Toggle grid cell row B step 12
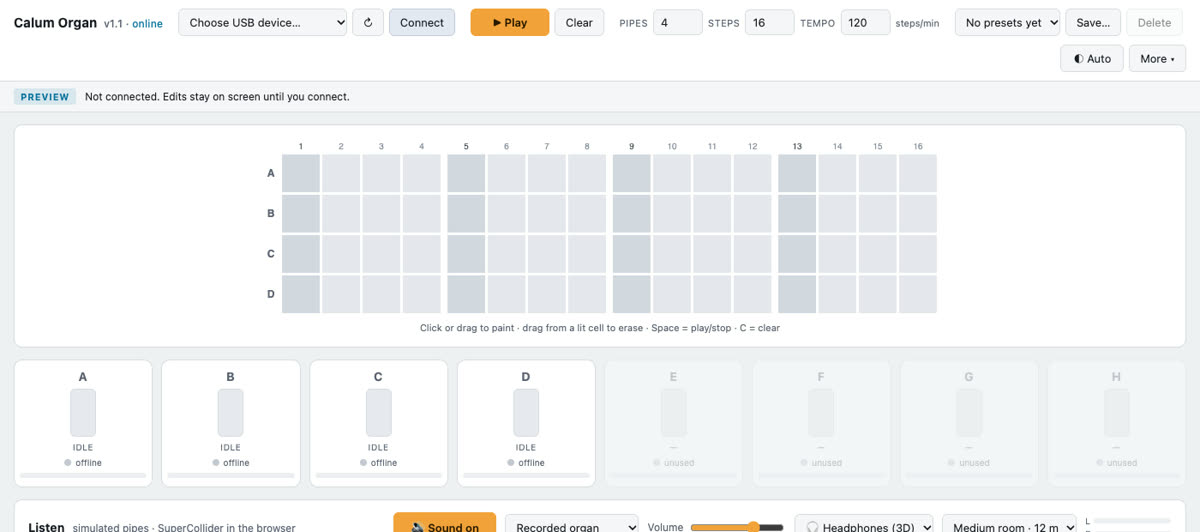 coord(752,213)
